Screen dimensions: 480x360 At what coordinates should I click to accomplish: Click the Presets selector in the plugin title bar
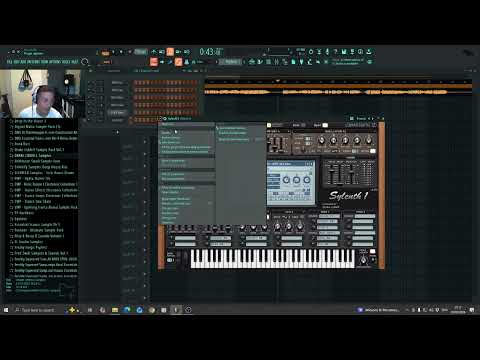[361, 118]
